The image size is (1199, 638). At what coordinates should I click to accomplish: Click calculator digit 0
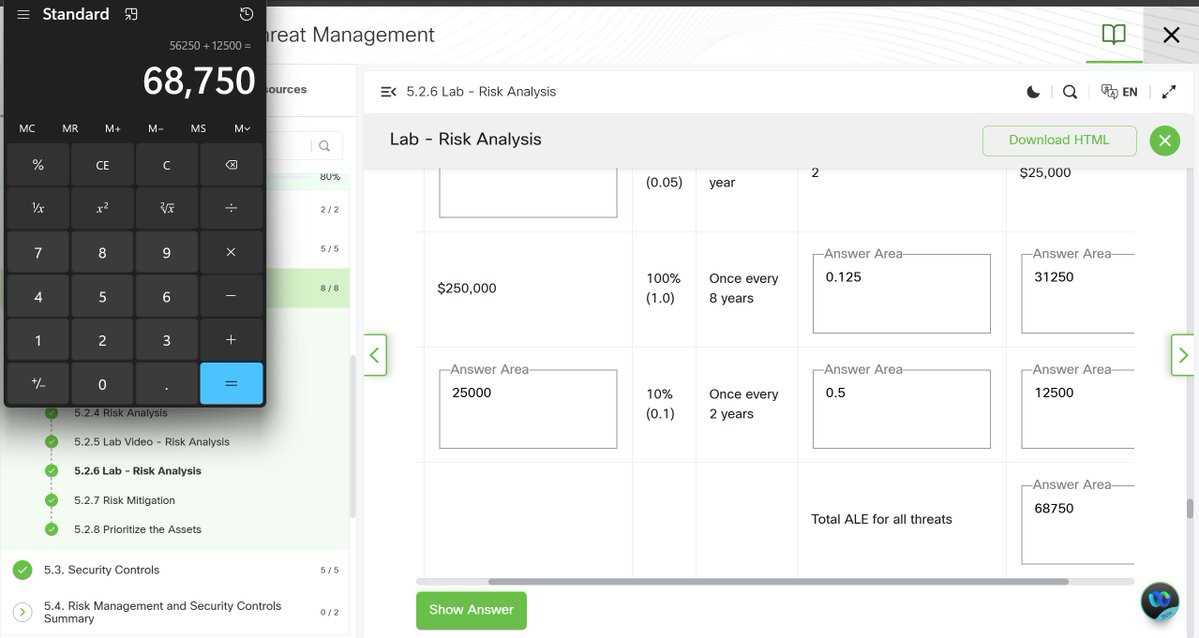pyautogui.click(x=102, y=383)
